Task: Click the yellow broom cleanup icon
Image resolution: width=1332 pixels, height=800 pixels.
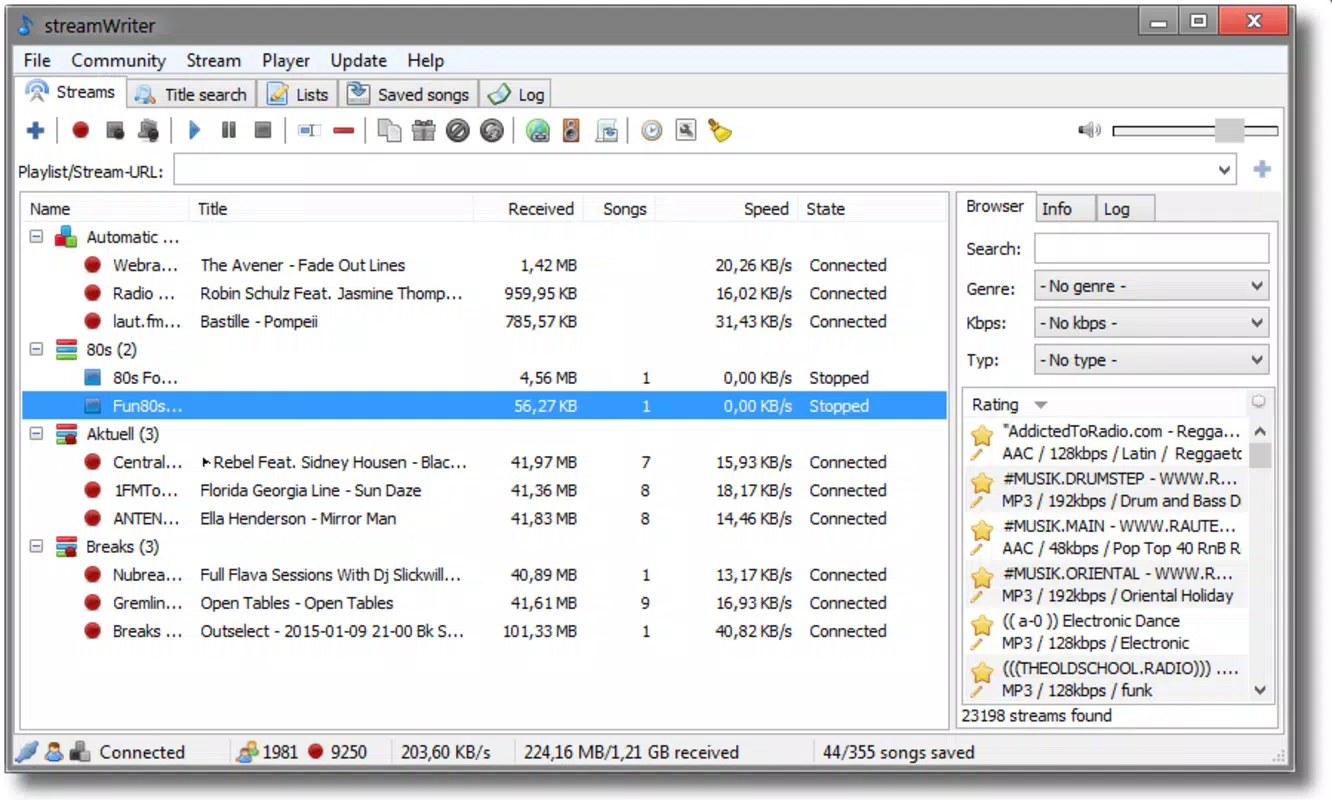Action: 720,130
